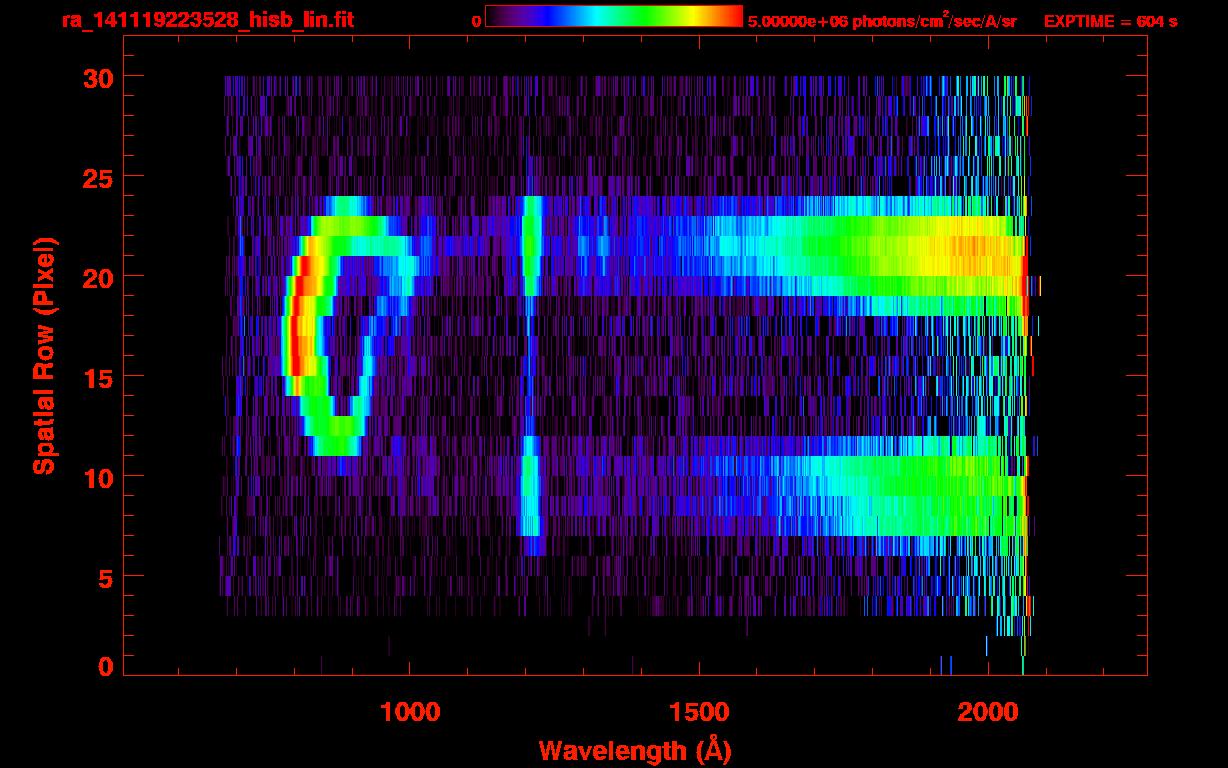Click the Spatial Row (Pixel) axis label
The image size is (1228, 768).
pos(44,356)
